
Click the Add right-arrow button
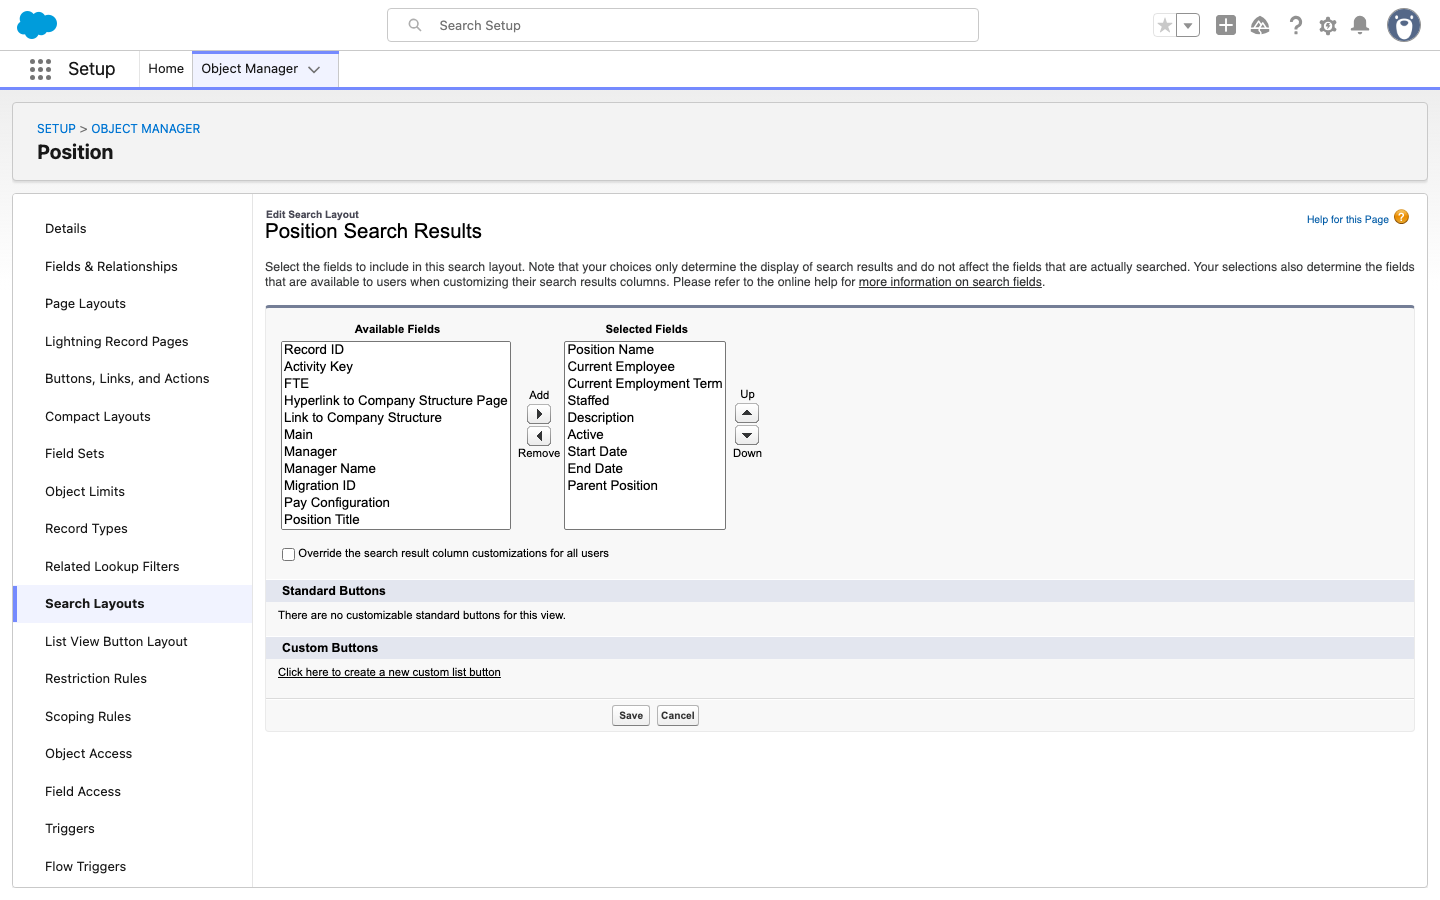(539, 414)
